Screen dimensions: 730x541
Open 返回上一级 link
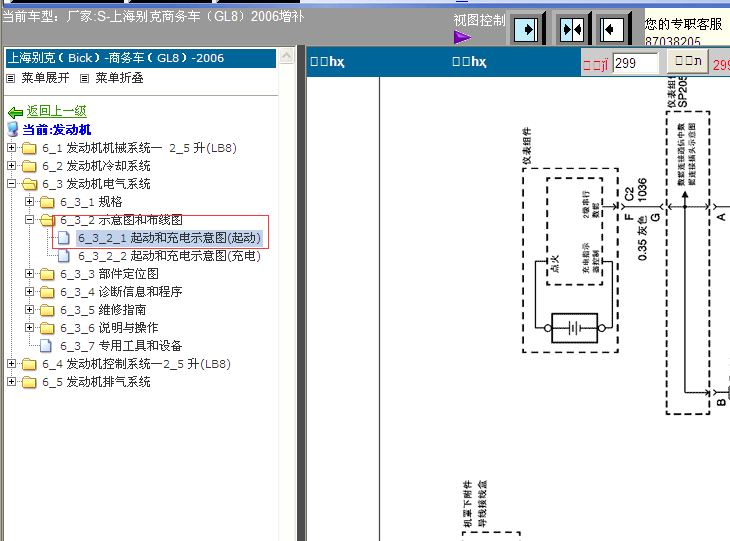coord(56,111)
